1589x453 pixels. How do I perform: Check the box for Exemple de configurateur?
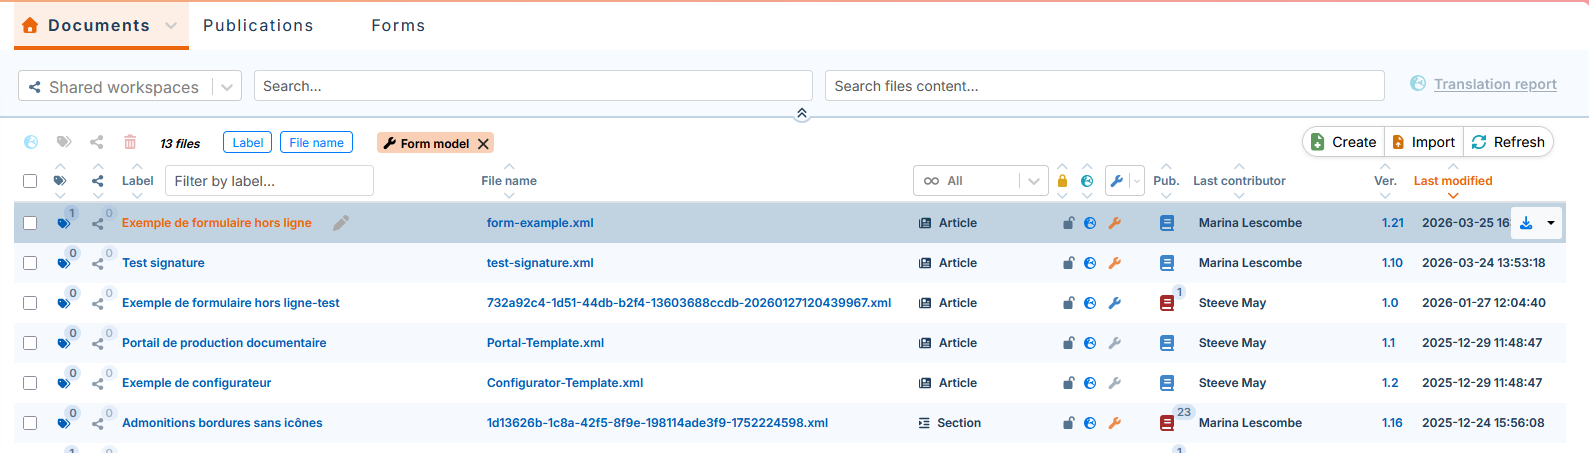pos(30,383)
